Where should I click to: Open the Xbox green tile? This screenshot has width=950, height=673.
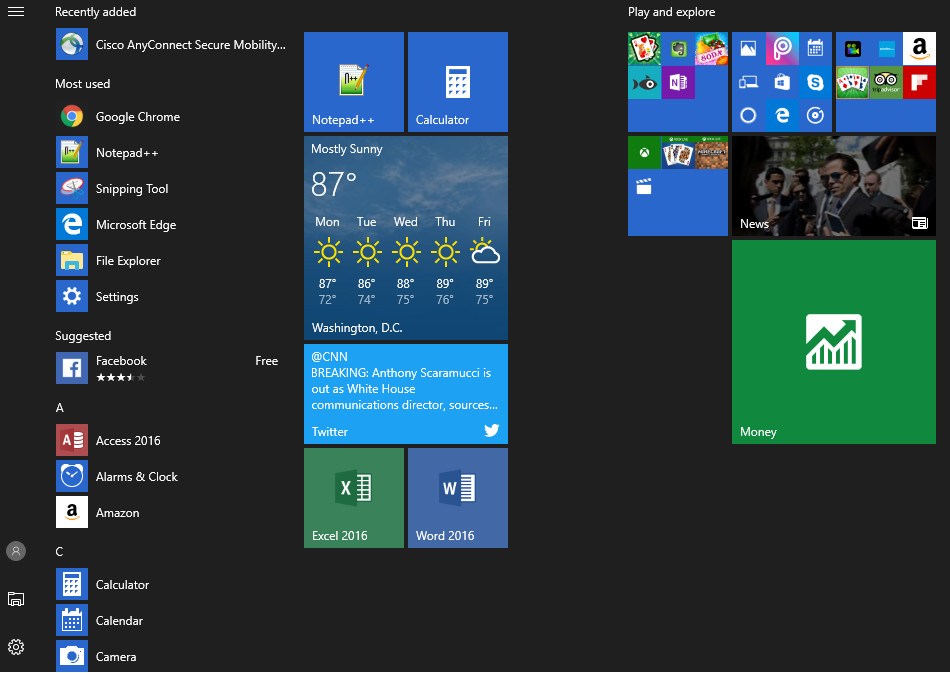point(644,153)
